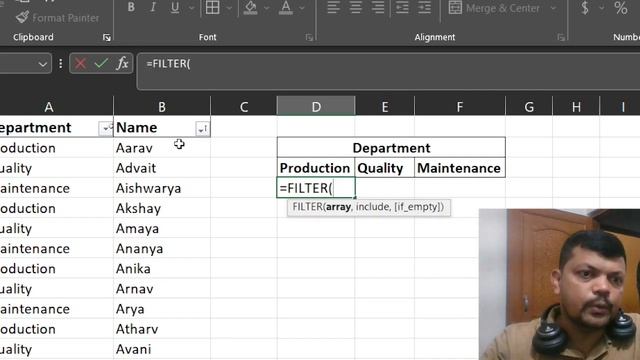
Task: Click if_empty argument in tooltip
Action: pos(417,207)
